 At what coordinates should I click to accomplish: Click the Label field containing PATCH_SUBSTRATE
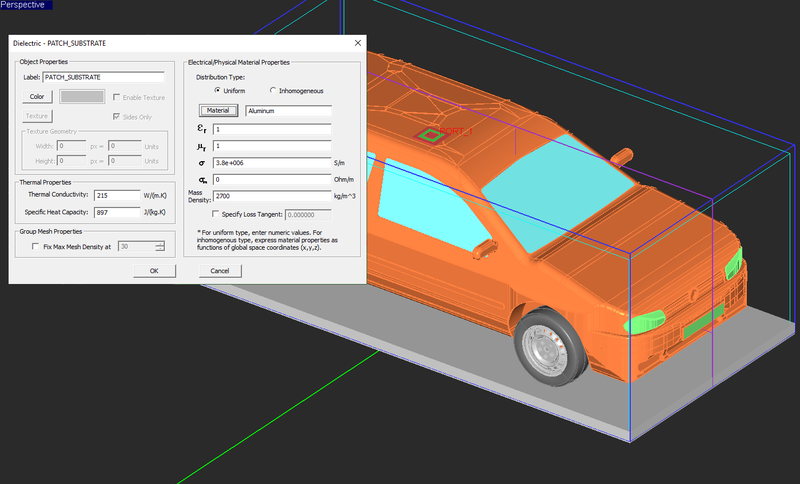(103, 77)
